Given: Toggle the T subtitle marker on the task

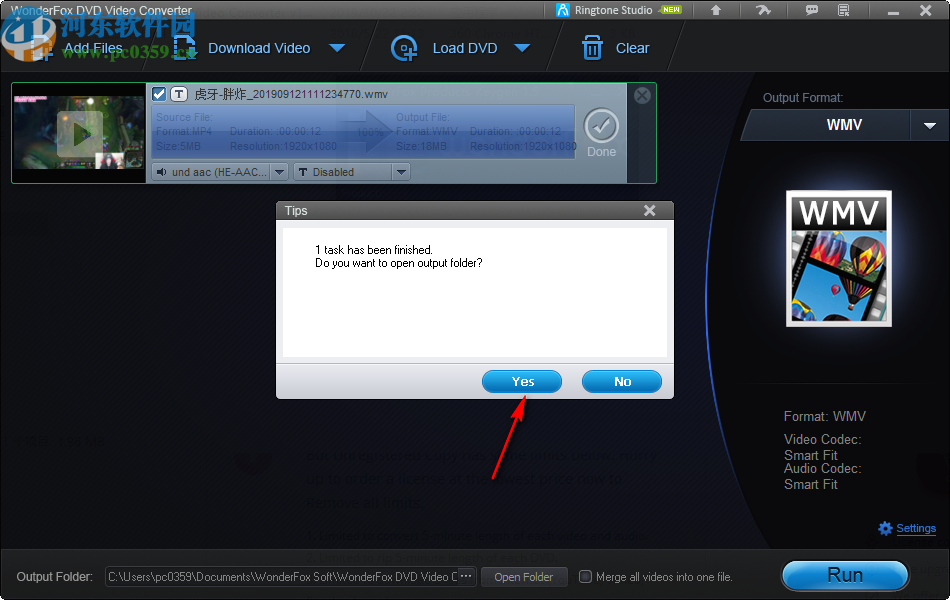Looking at the screenshot, I should click(x=177, y=93).
